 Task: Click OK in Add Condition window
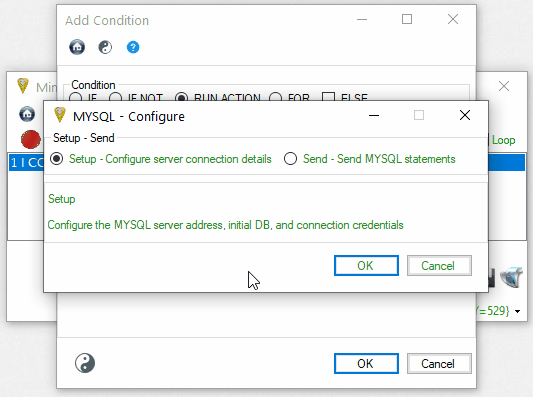pos(366,363)
